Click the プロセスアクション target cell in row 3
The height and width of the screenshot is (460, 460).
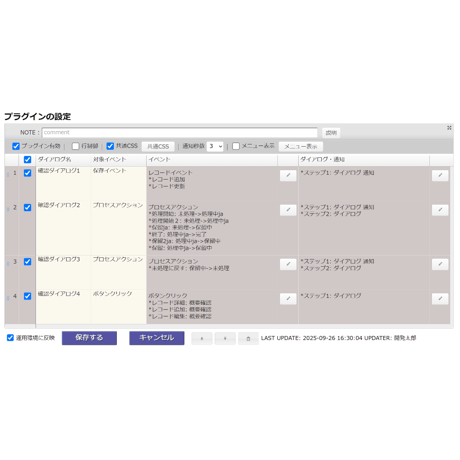118,273
